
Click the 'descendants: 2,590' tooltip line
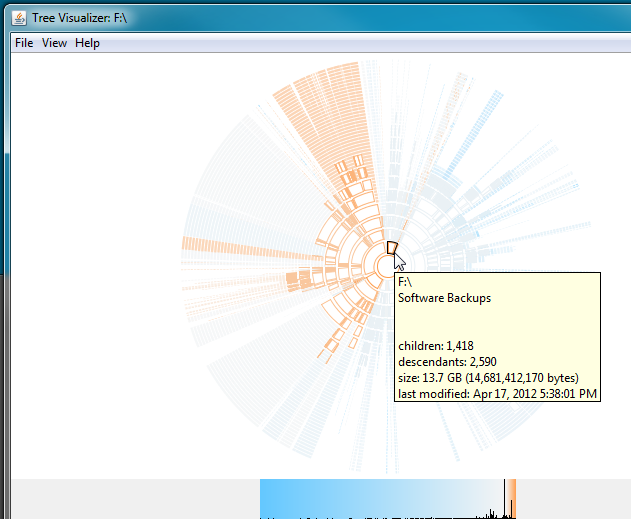tap(447, 362)
